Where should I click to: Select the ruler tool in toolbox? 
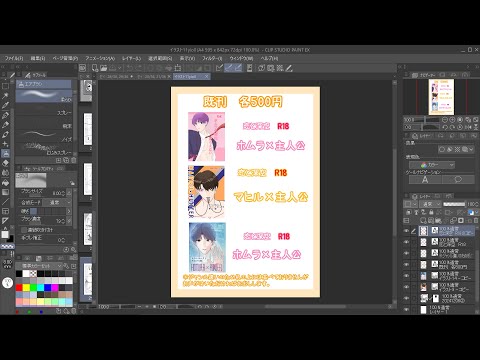click(x=5, y=221)
